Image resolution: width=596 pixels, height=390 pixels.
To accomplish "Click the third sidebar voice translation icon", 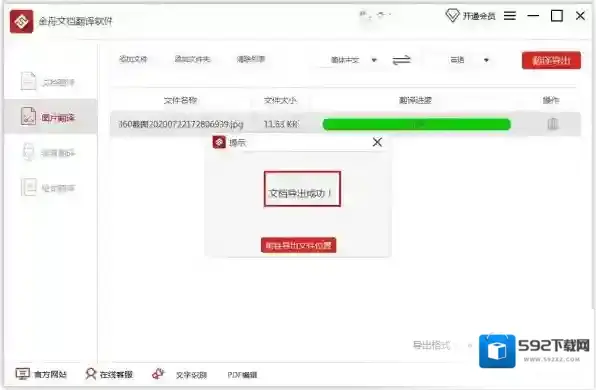I will 29,152.
